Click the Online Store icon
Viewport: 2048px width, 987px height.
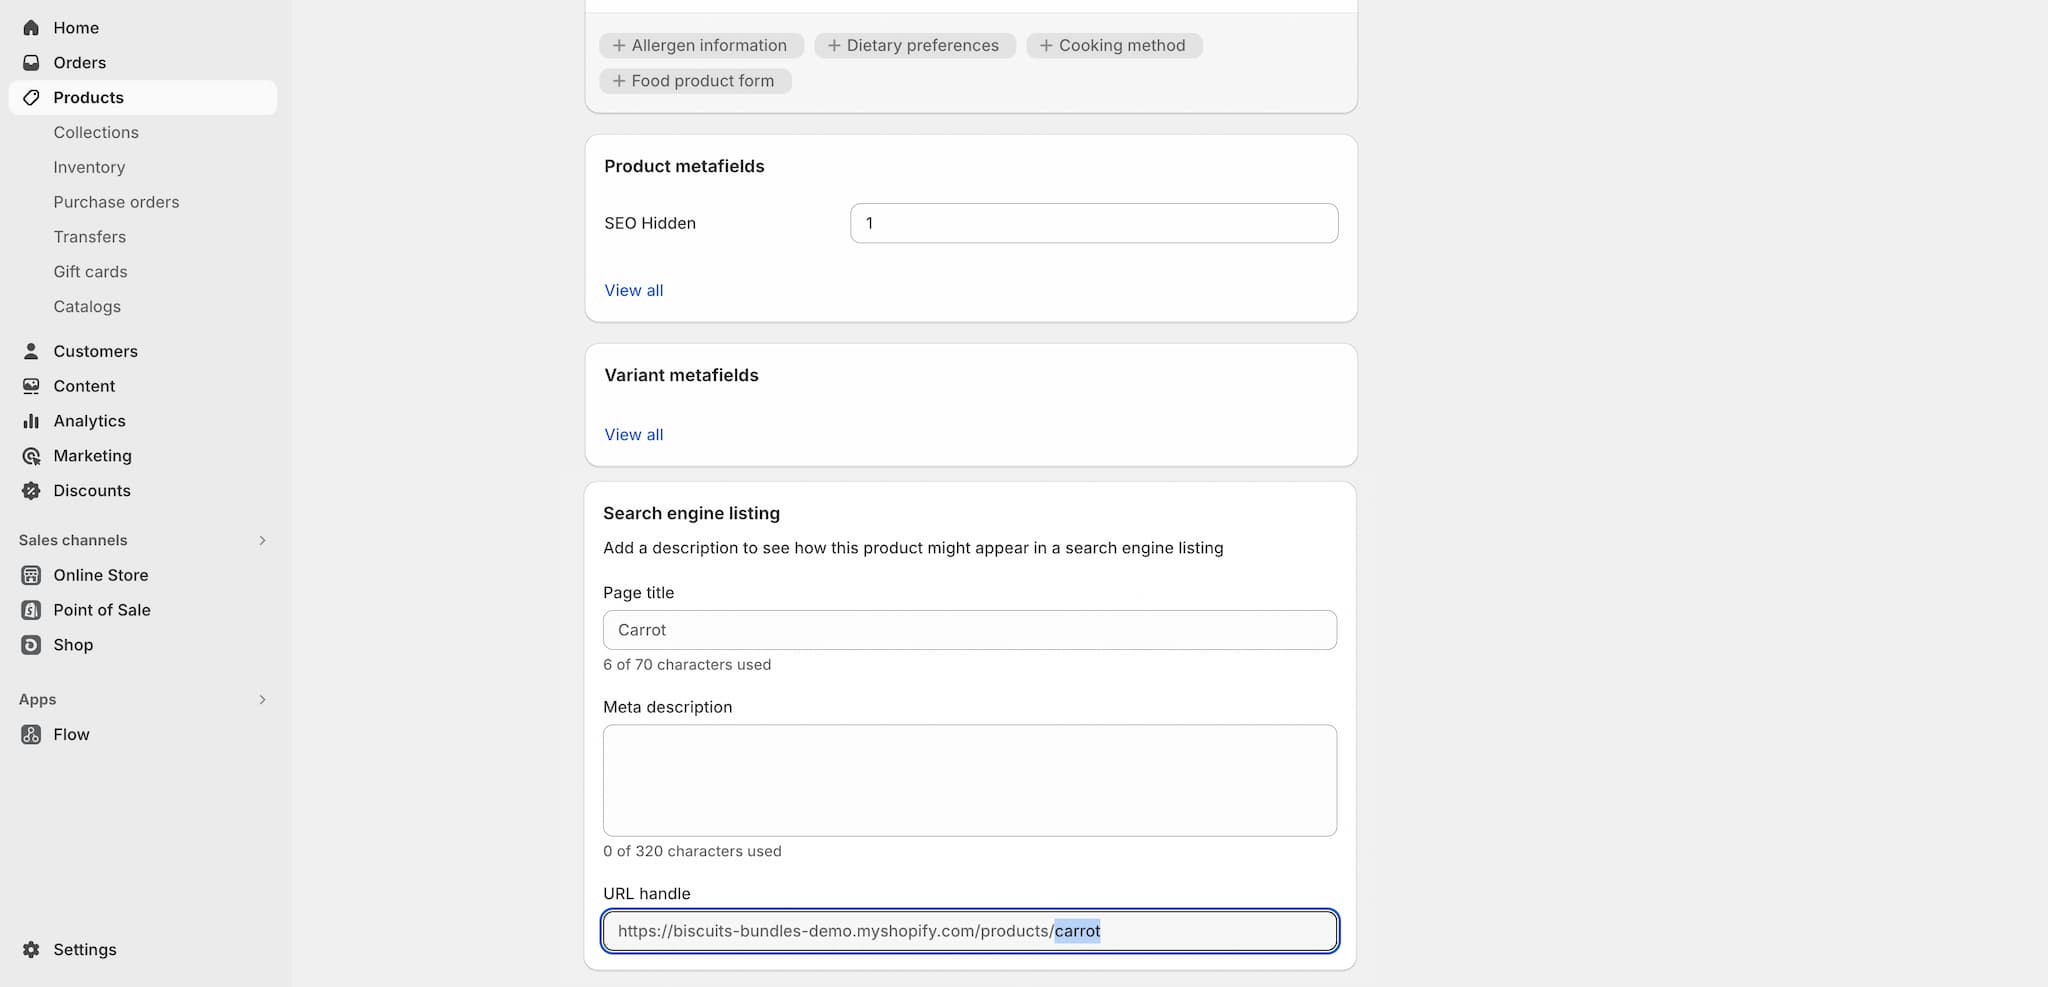click(31, 575)
